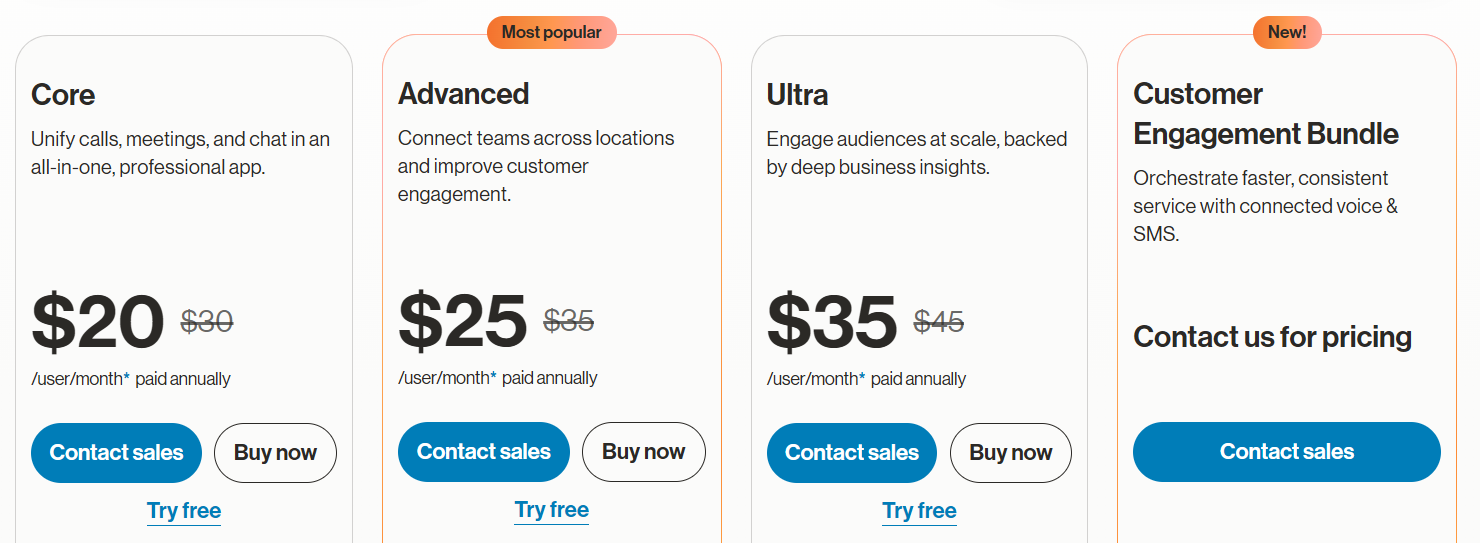
Task: Select the Core plan heading
Action: (63, 95)
